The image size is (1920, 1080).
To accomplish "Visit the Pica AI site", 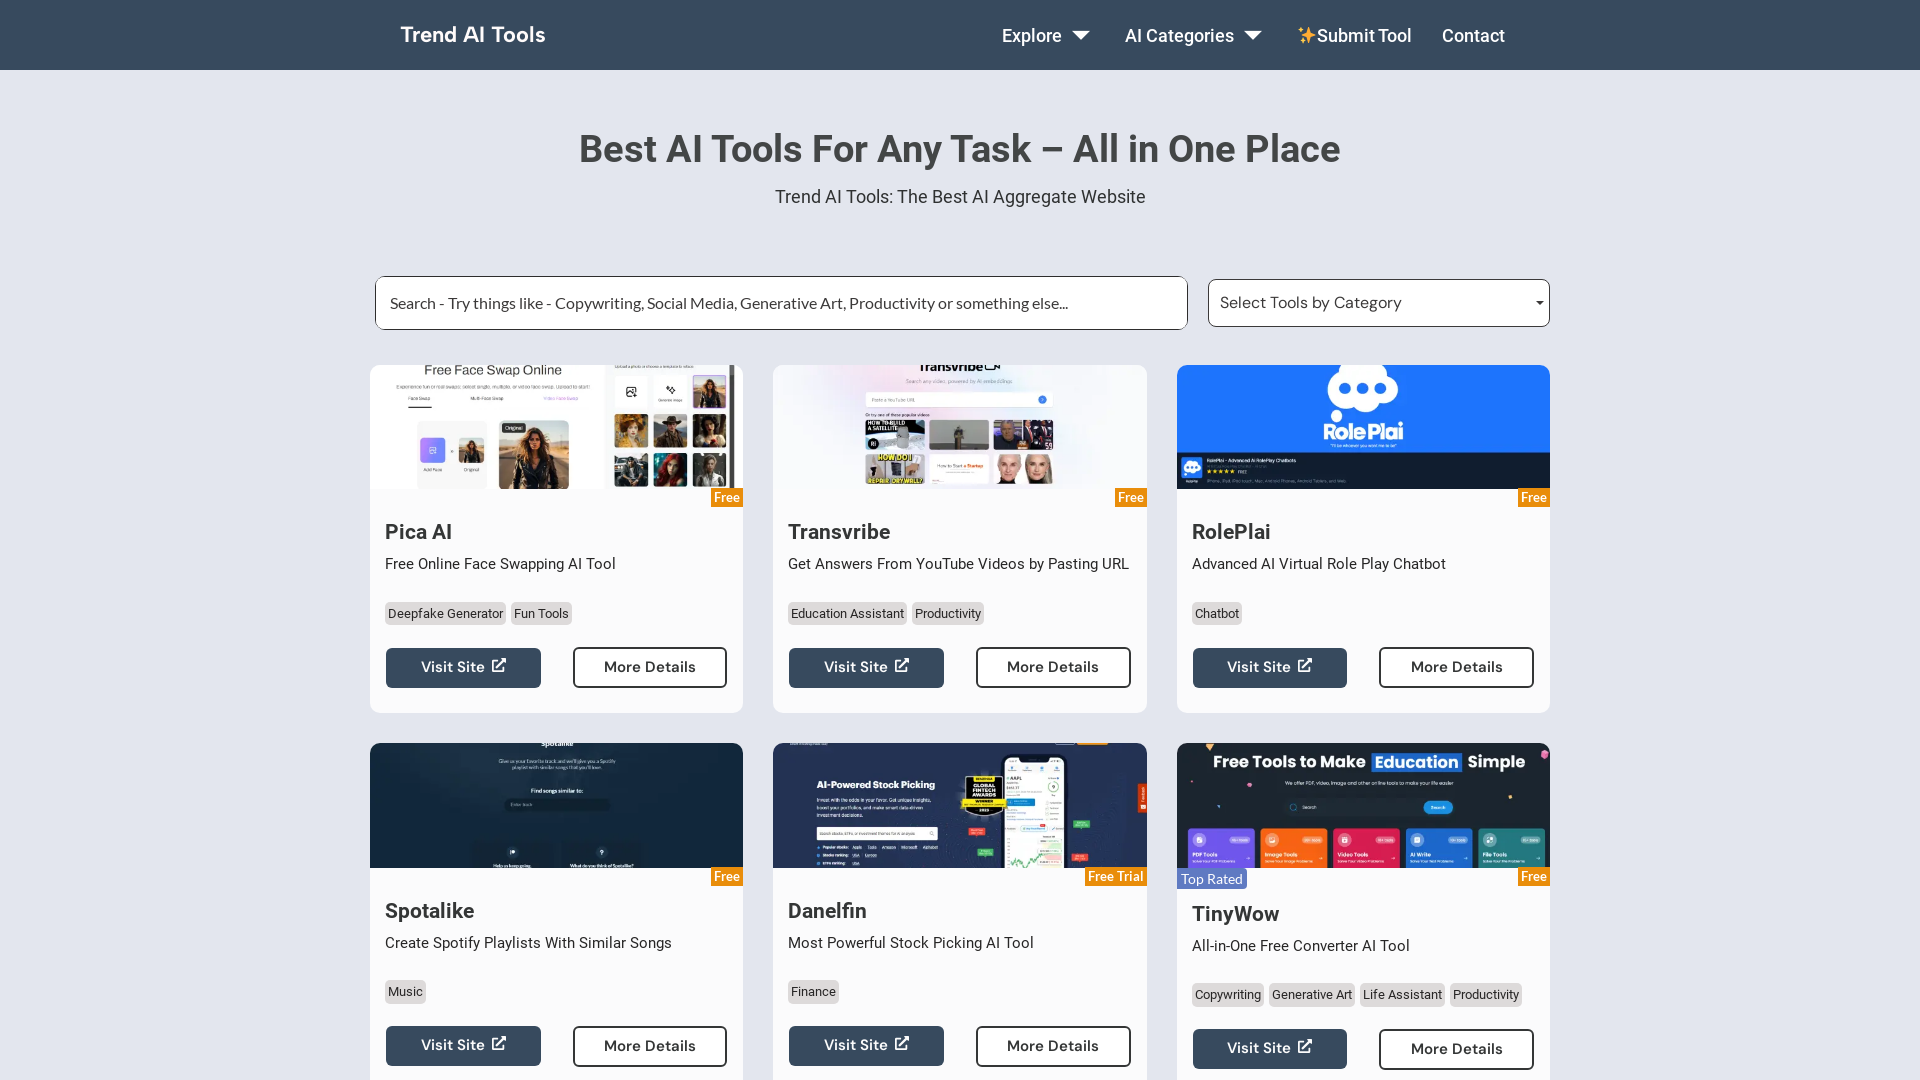I will tap(463, 667).
